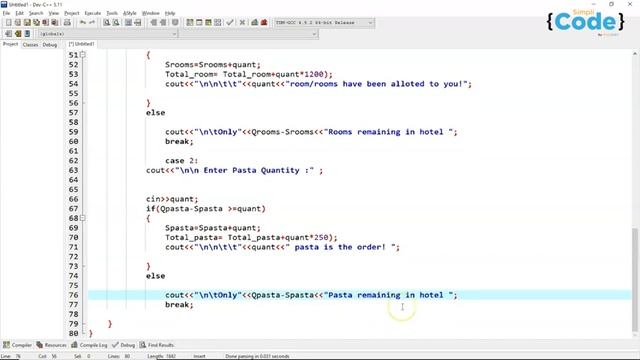Image resolution: width=640 pixels, height=360 pixels.
Task: Click the Close All toolbar icon
Action: pyautogui.click(x=54, y=22)
